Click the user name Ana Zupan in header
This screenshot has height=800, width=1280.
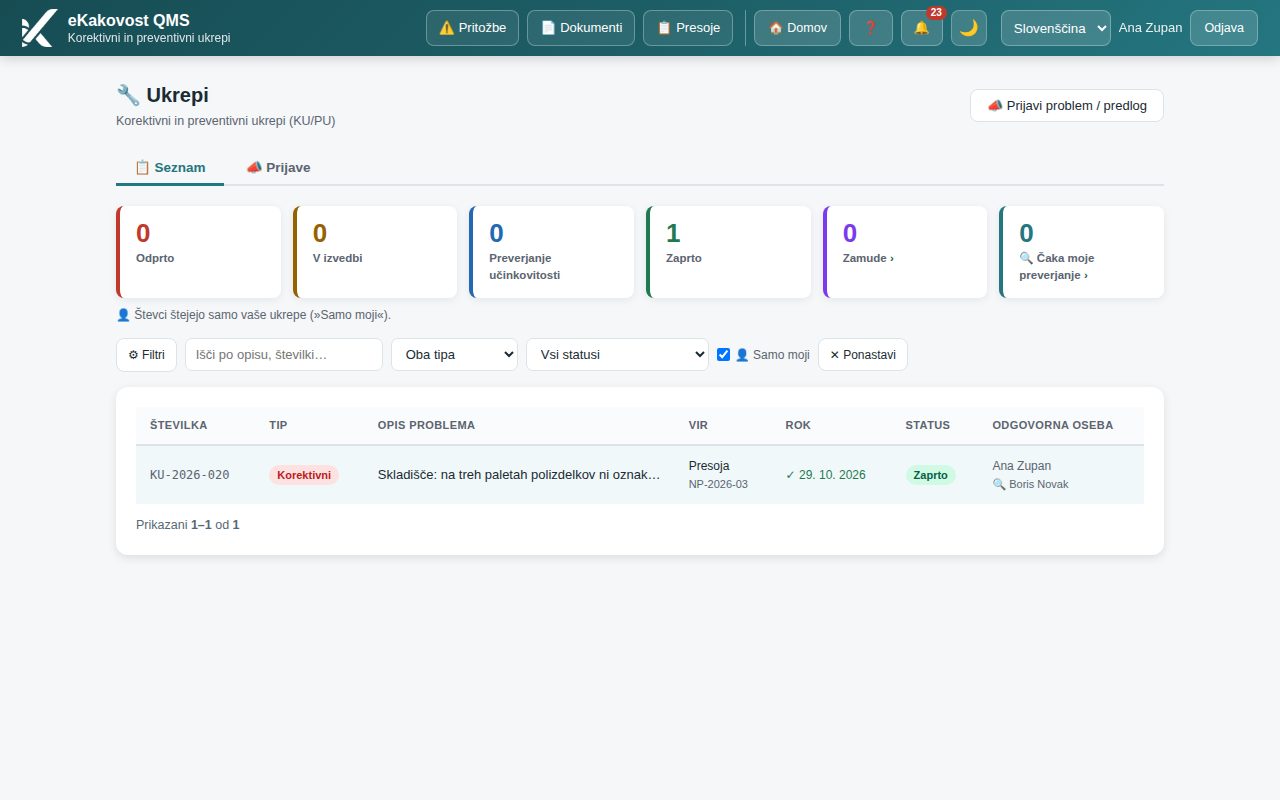[1150, 28]
